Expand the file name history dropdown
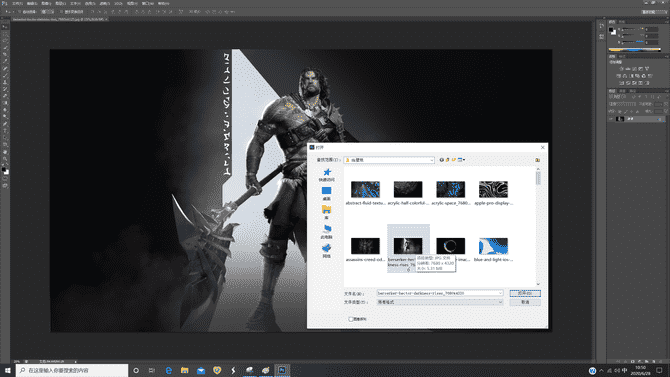Viewport: 670px width, 377px height. pyautogui.click(x=500, y=293)
